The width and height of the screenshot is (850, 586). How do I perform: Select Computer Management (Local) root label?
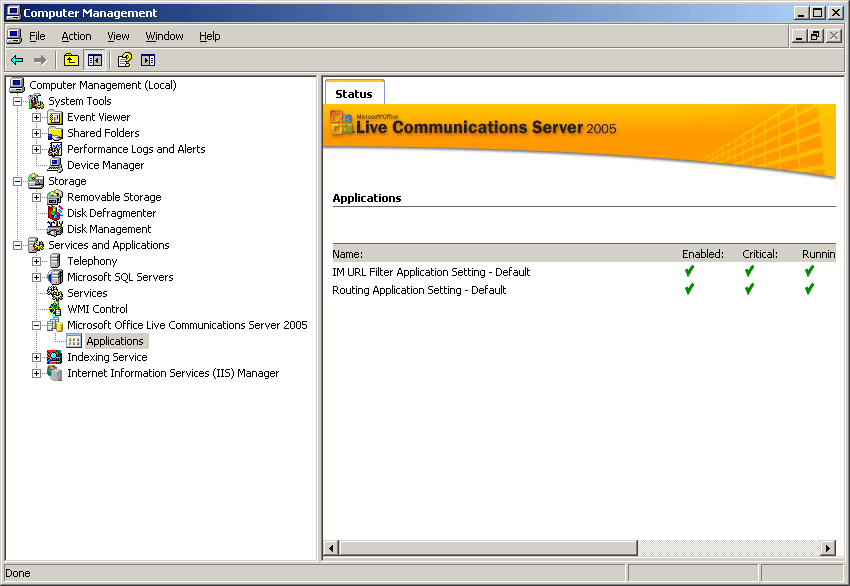103,85
